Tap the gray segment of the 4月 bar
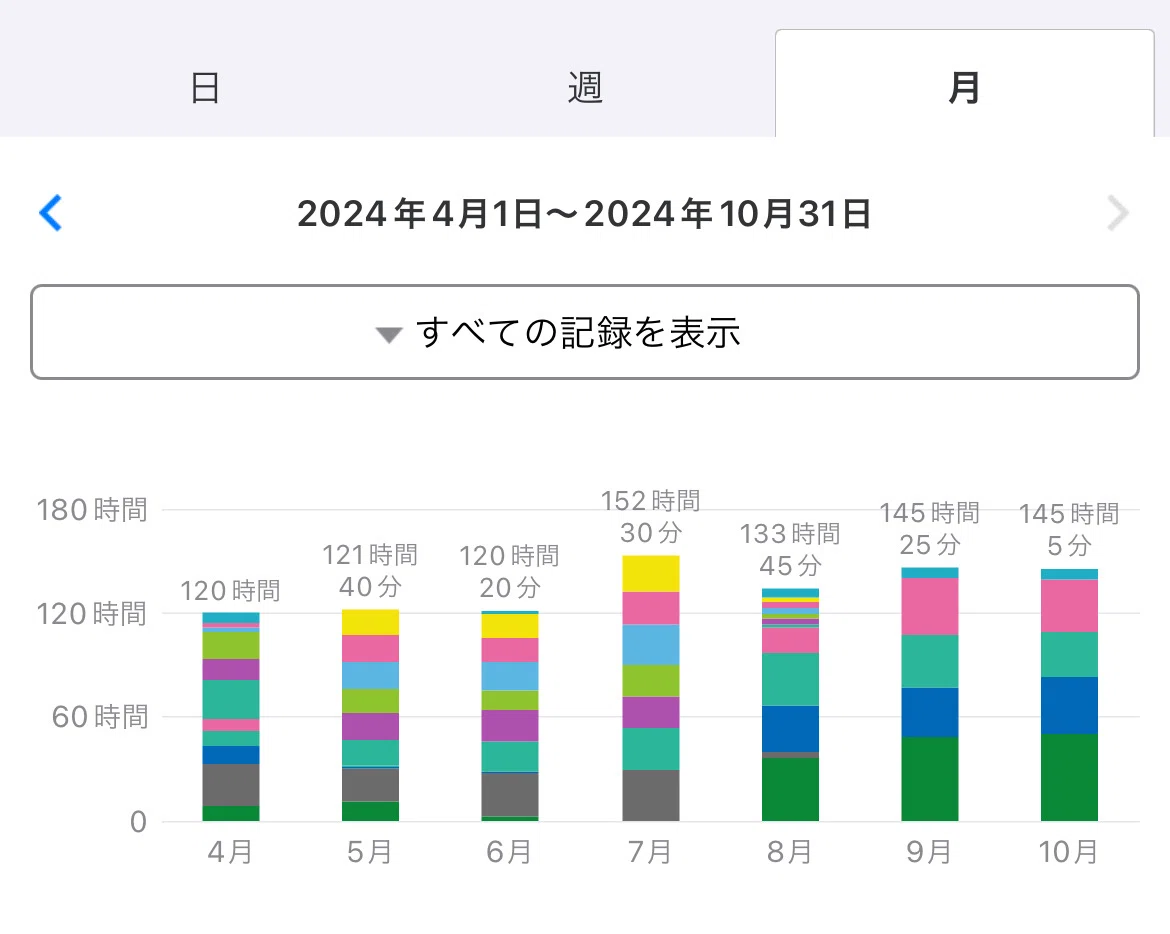Screen dimensions: 1170x934 231,785
